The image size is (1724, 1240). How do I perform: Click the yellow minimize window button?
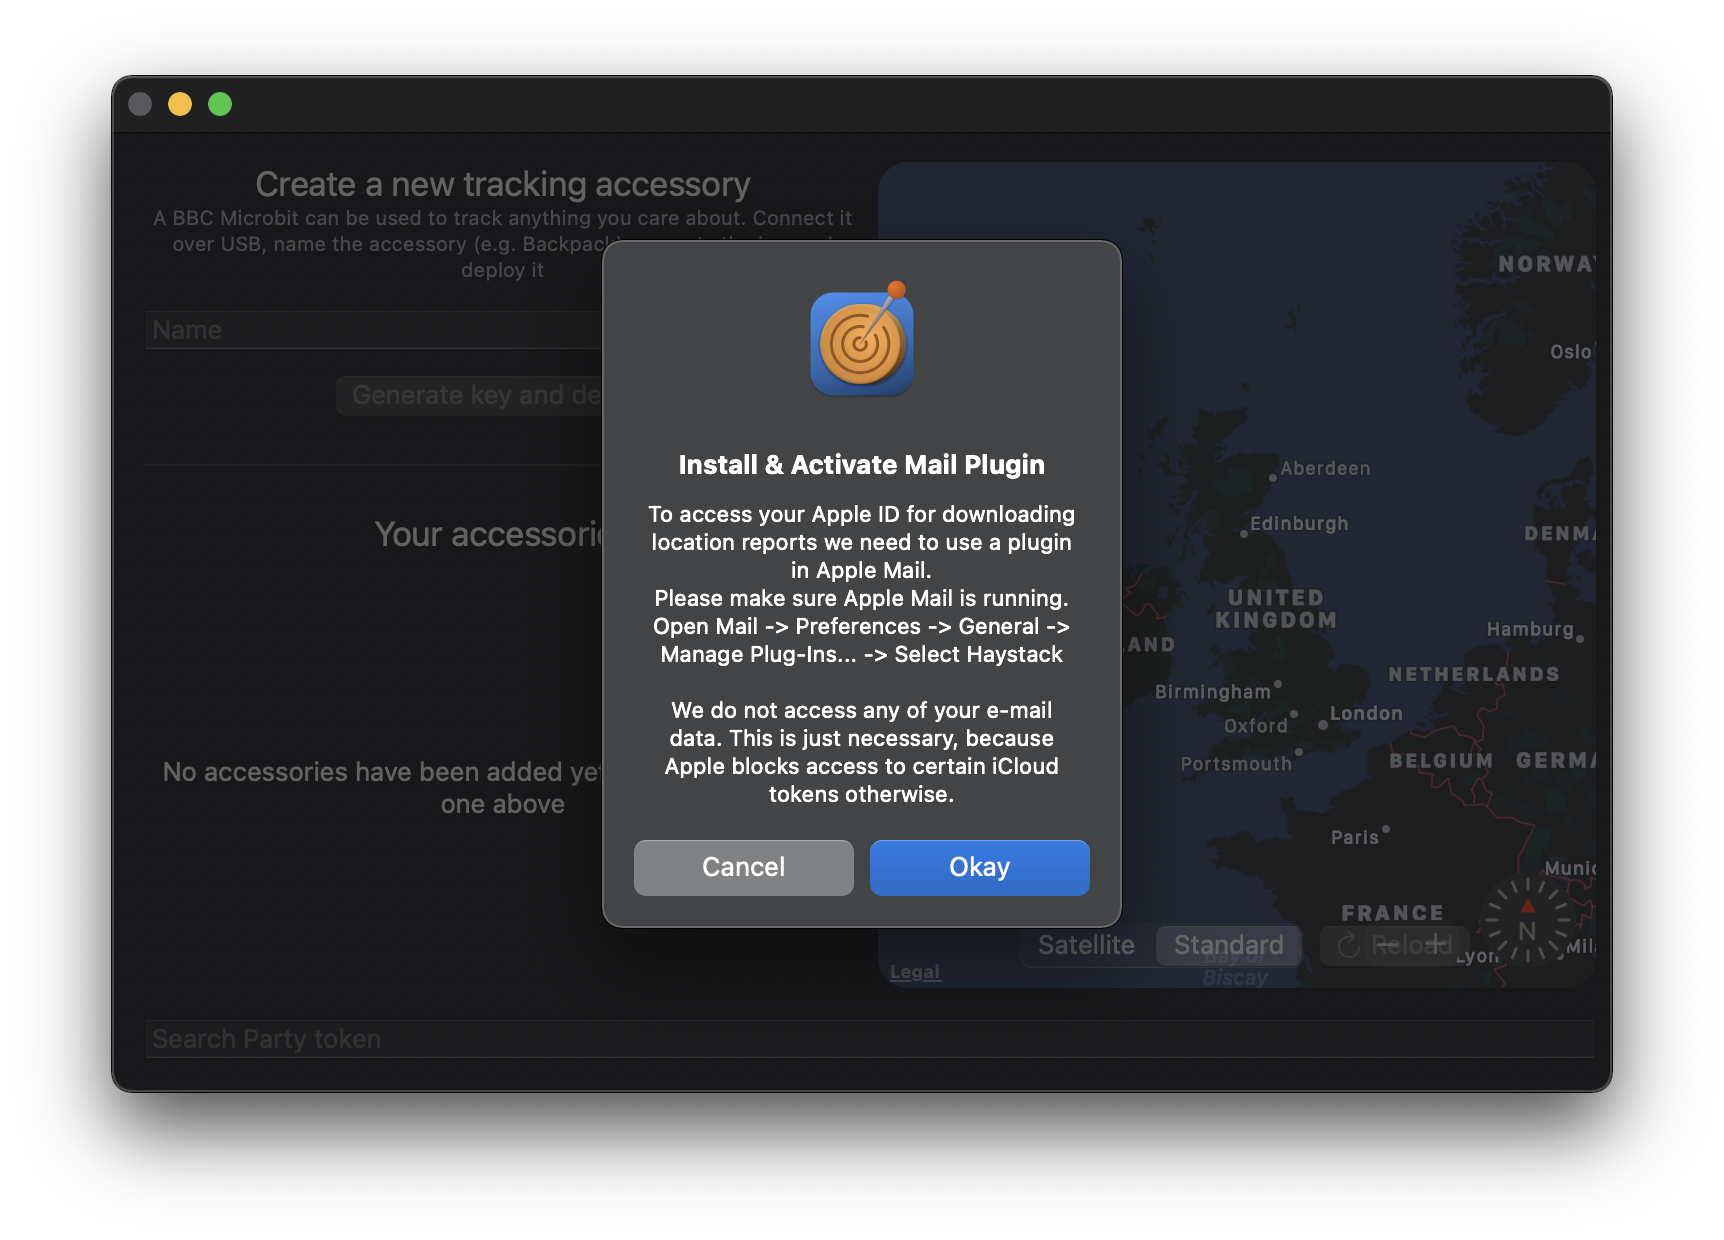click(180, 104)
